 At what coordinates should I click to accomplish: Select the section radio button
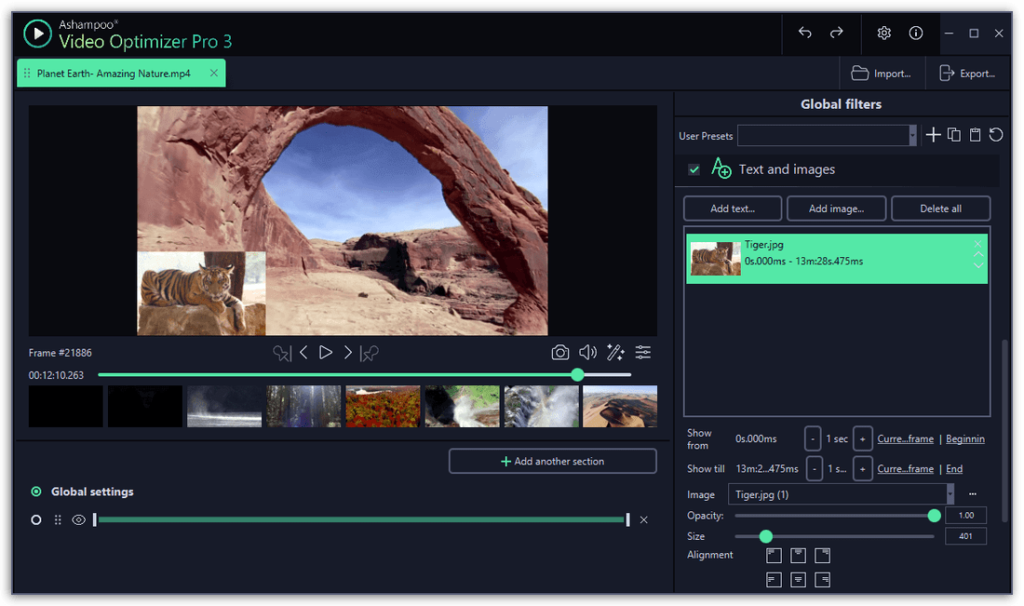coord(36,520)
